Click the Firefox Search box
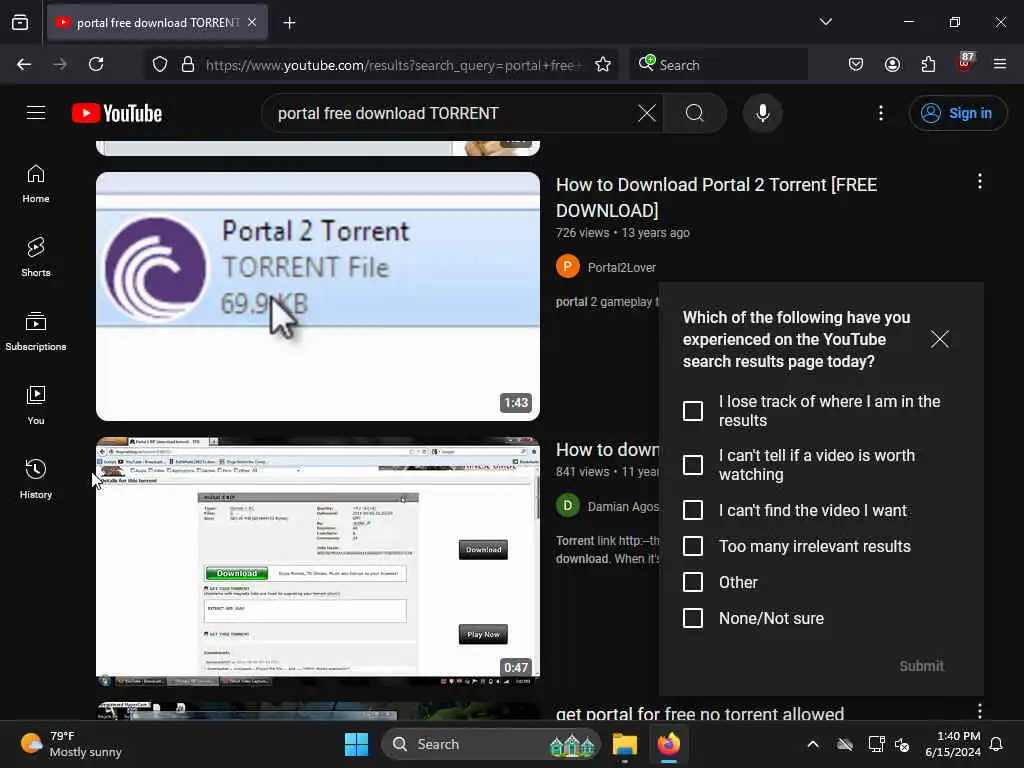This screenshot has height=768, width=1024. point(718,65)
